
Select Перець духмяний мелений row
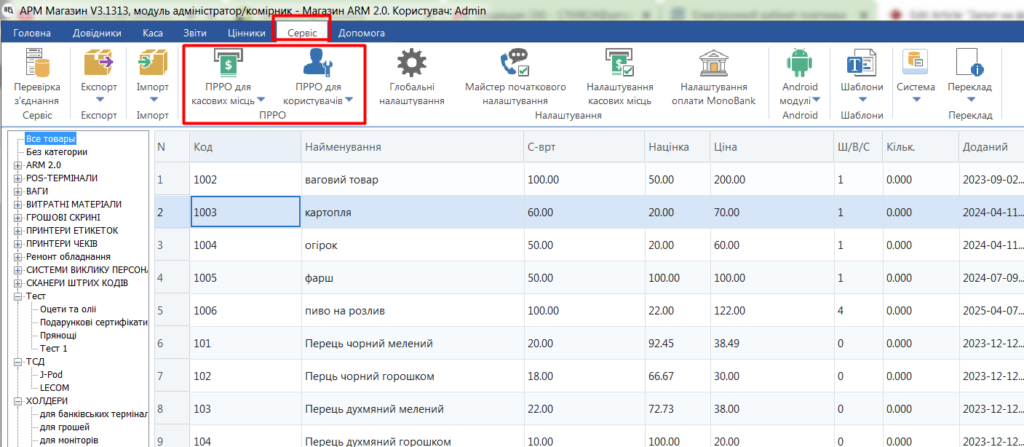click(589, 409)
